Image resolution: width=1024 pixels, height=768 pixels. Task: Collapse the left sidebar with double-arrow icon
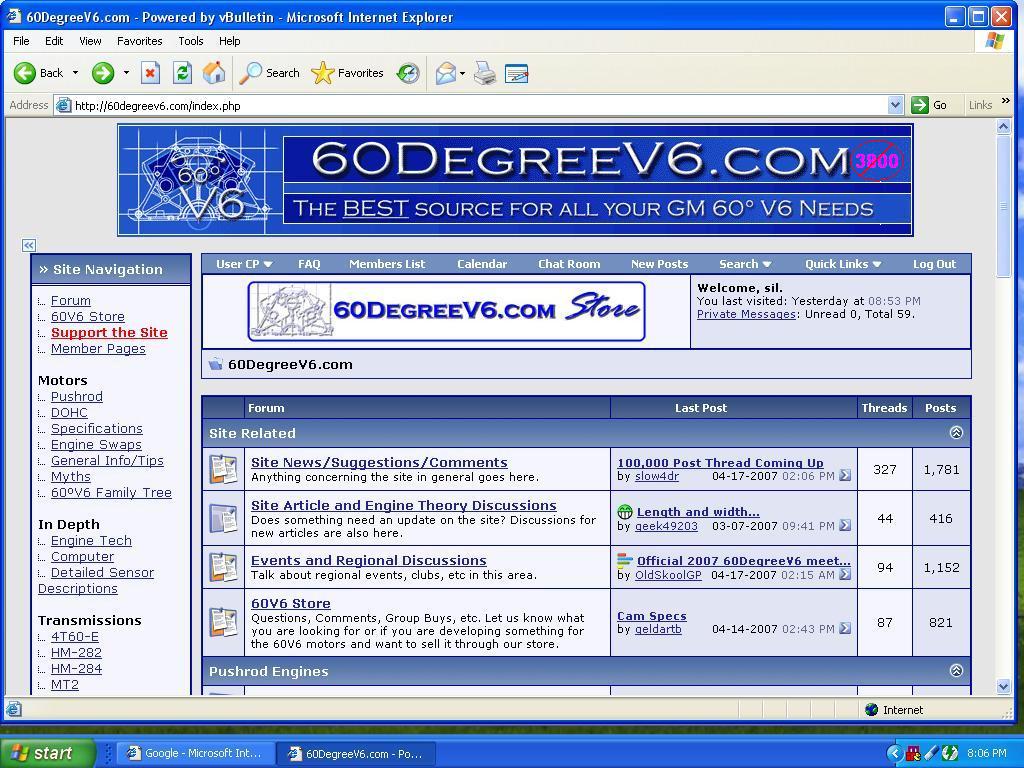(29, 245)
